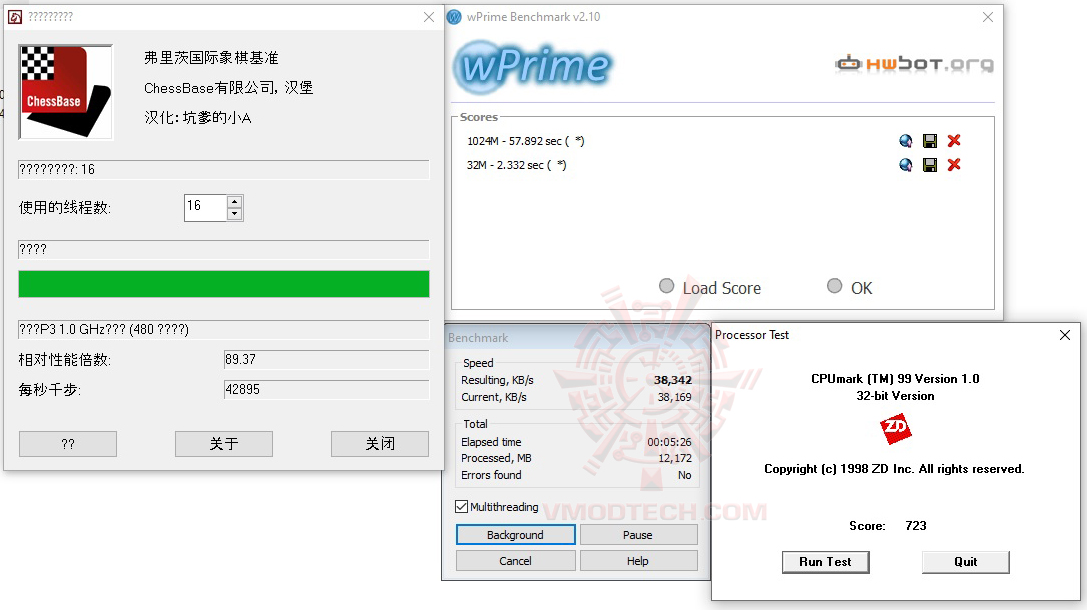Click the ChessBase logo in Fritz benchmark

(66, 92)
